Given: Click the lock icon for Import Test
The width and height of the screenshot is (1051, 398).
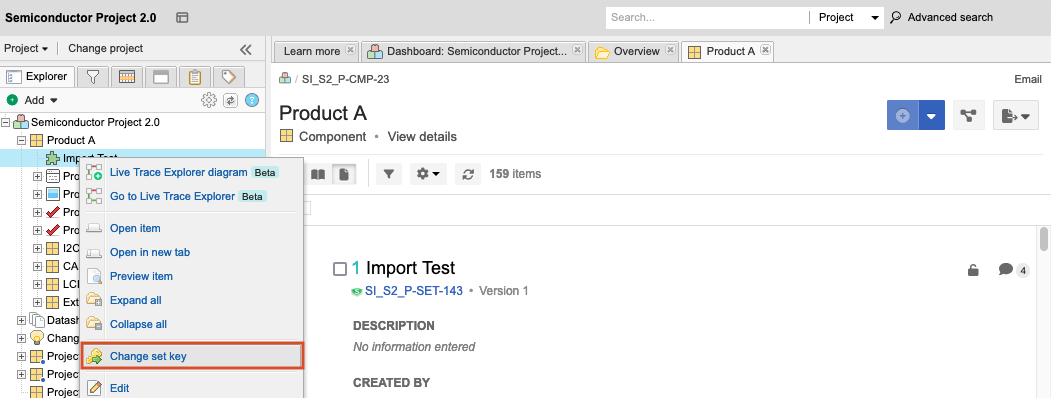Looking at the screenshot, I should pyautogui.click(x=973, y=270).
